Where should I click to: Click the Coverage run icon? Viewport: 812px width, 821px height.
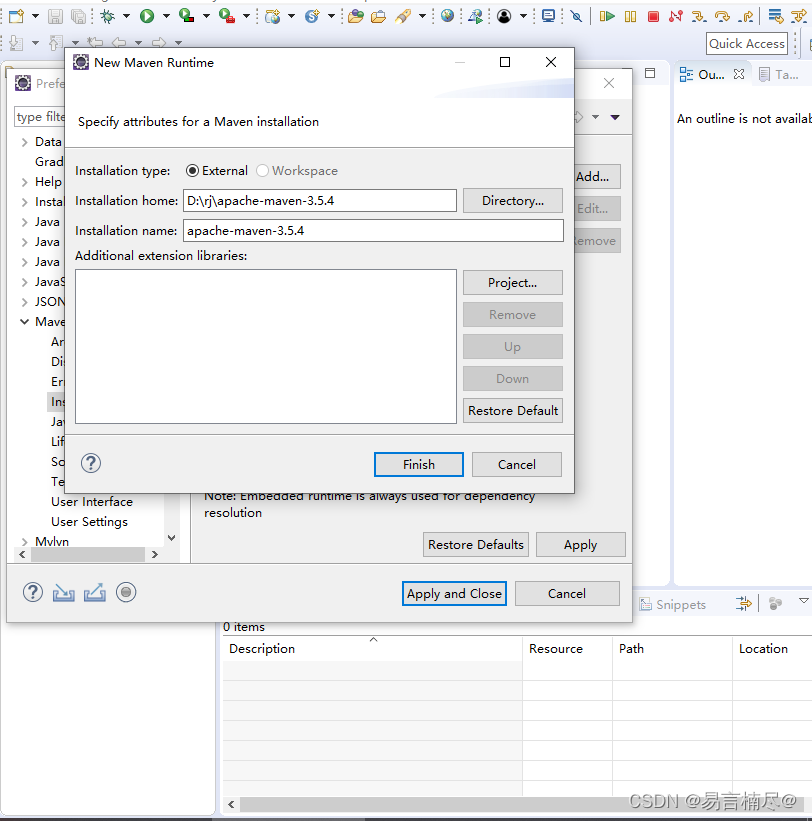[186, 16]
